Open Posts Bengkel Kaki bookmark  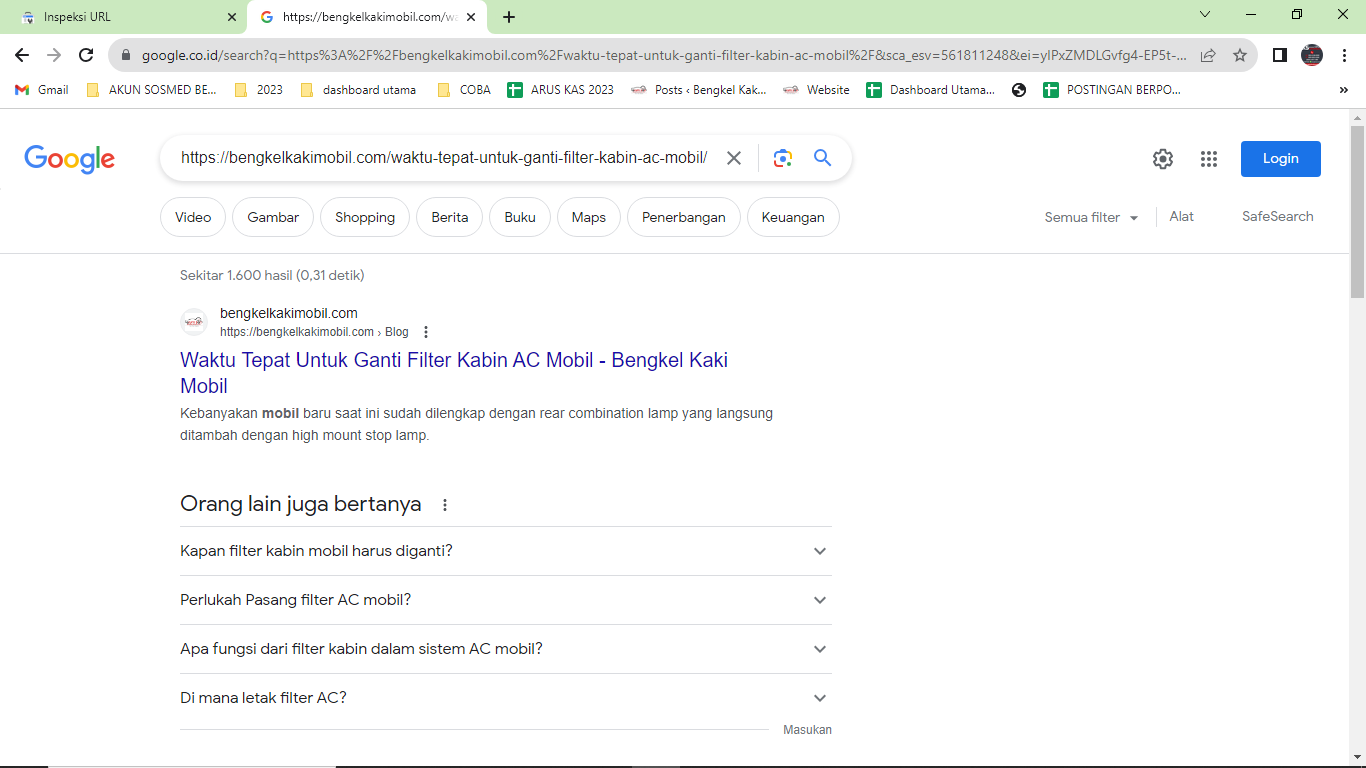pos(699,90)
